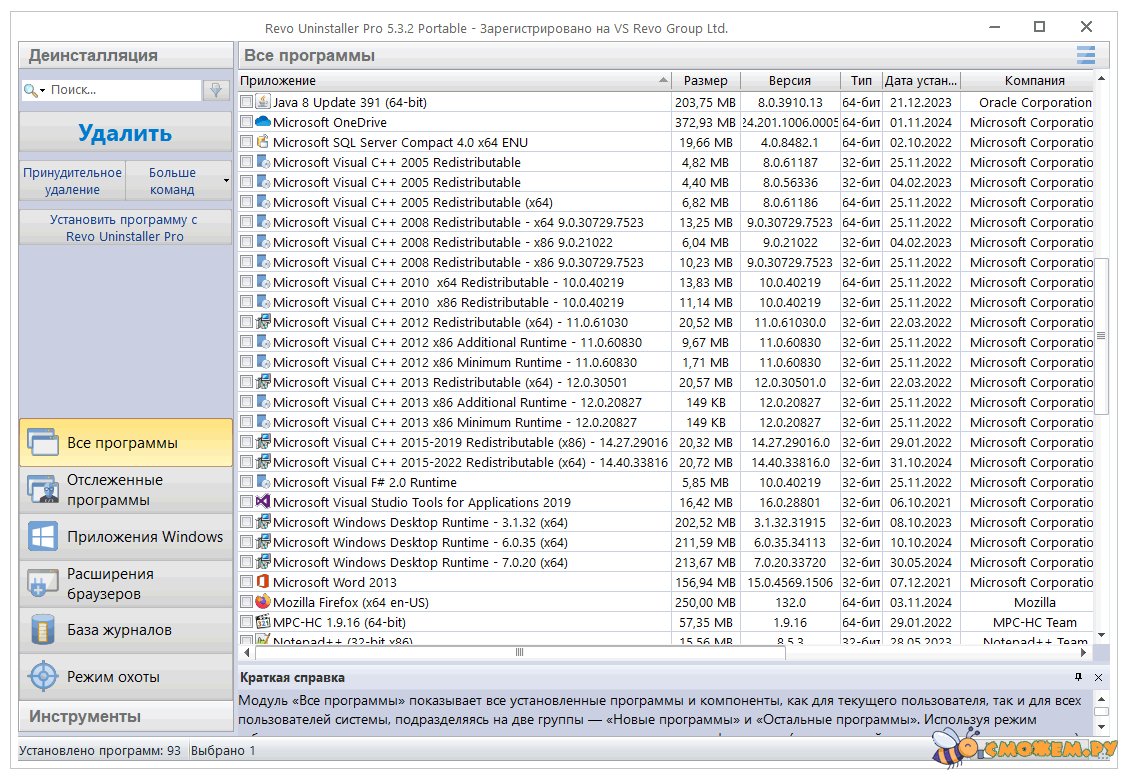Click in the Поиск search field

click(124, 90)
